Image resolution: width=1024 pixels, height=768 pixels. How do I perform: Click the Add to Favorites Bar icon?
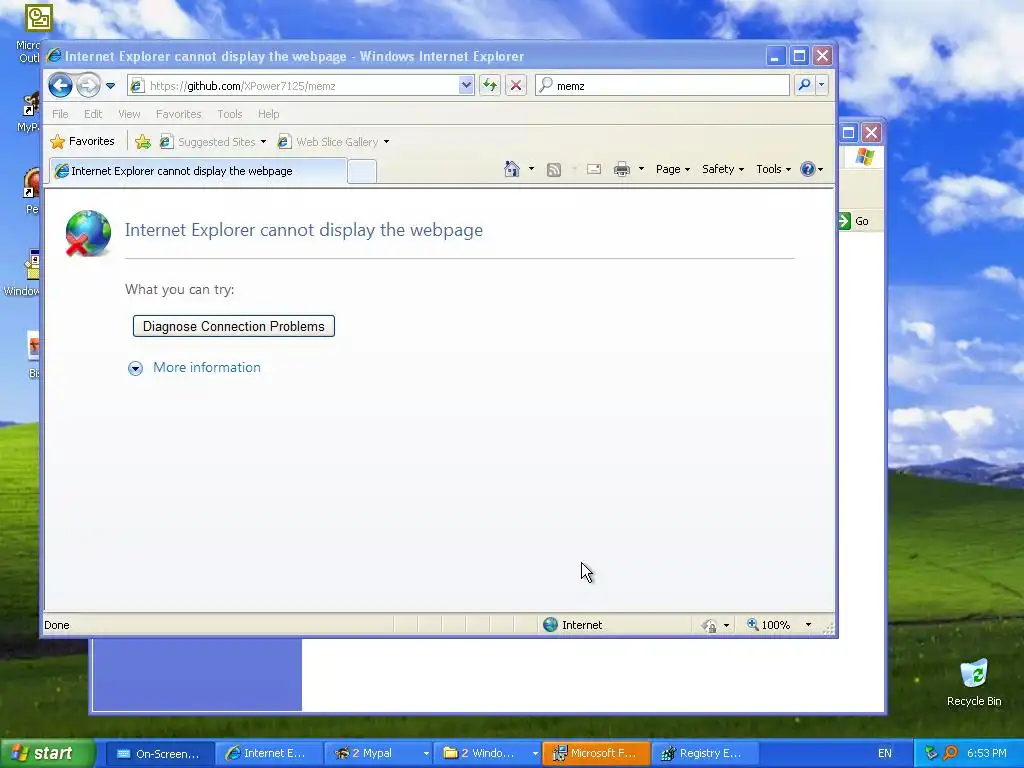143,142
